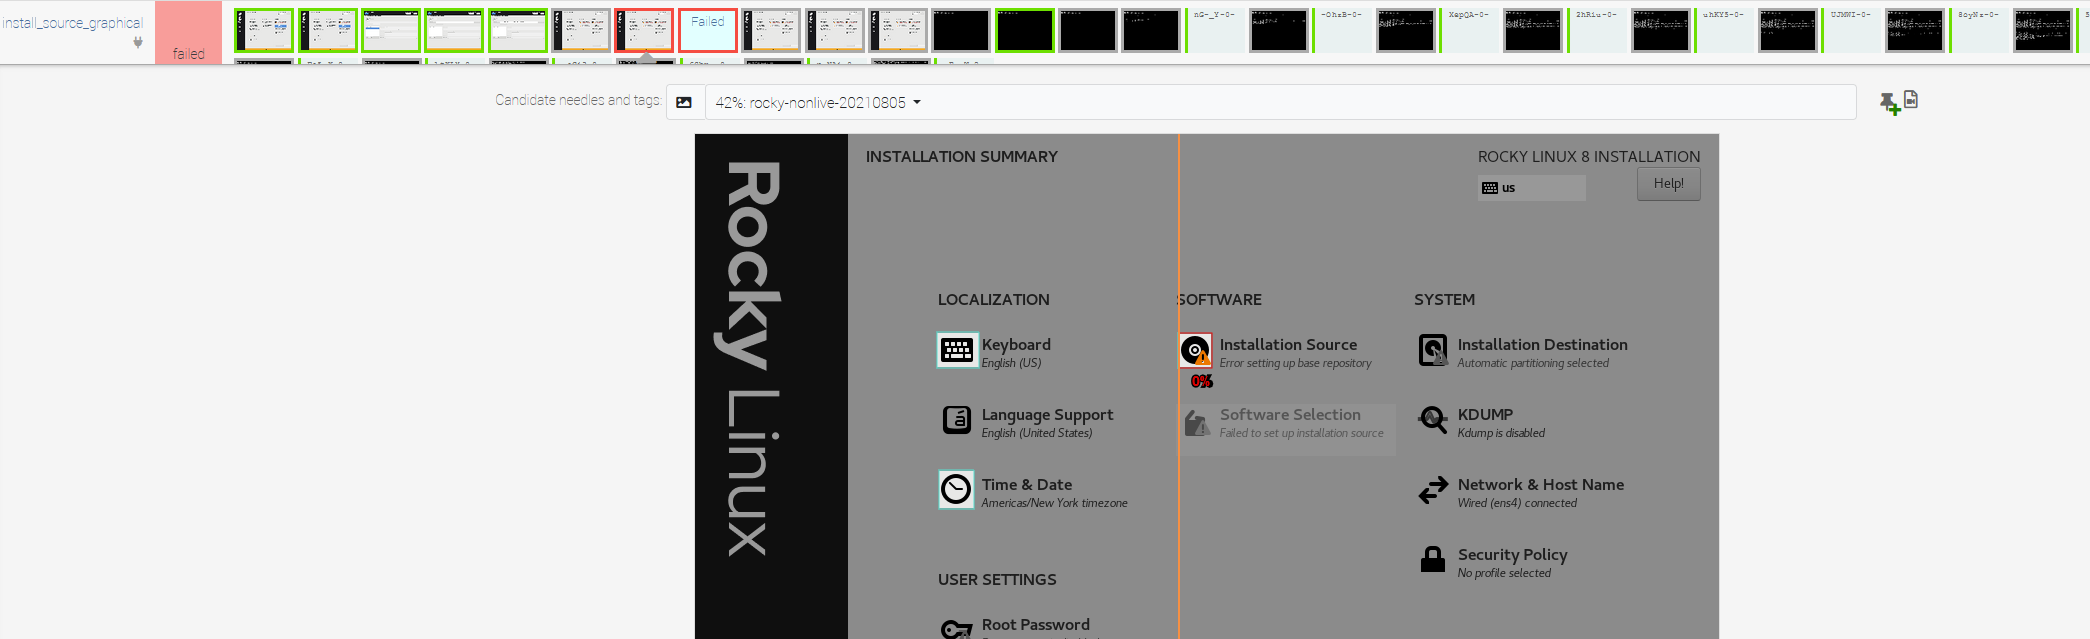Viewport: 2090px width, 639px height.
Task: Click the Keyboard icon under Localization
Action: click(957, 350)
